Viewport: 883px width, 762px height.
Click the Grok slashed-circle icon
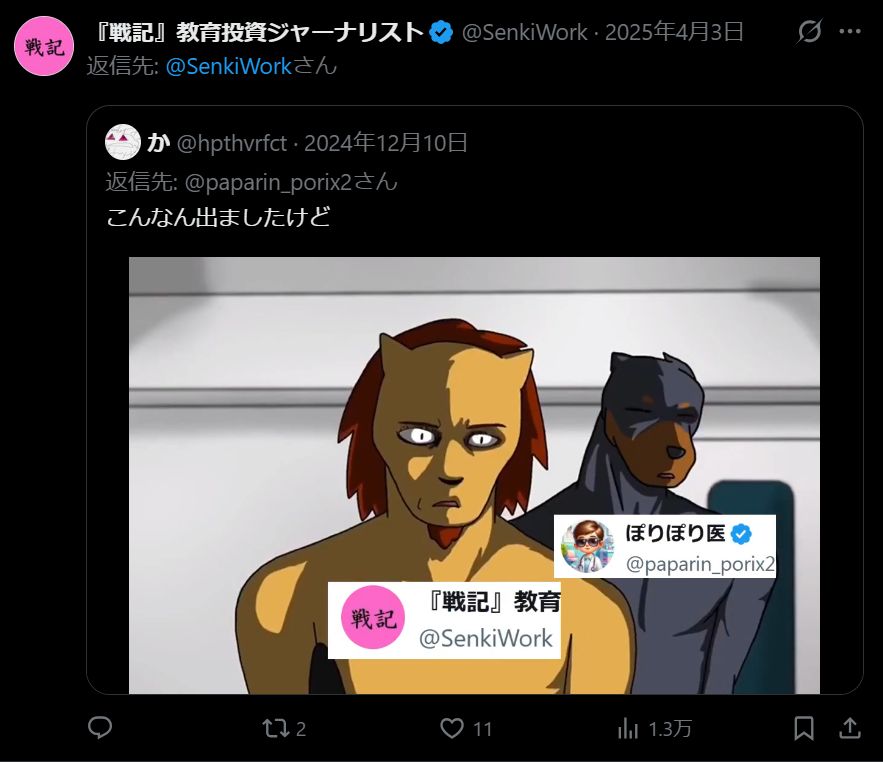[809, 32]
